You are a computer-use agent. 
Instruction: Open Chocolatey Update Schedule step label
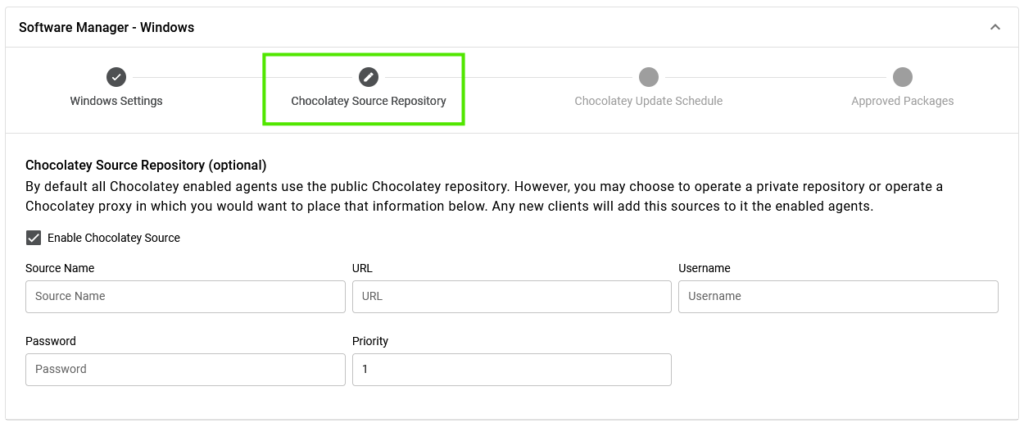pos(648,101)
